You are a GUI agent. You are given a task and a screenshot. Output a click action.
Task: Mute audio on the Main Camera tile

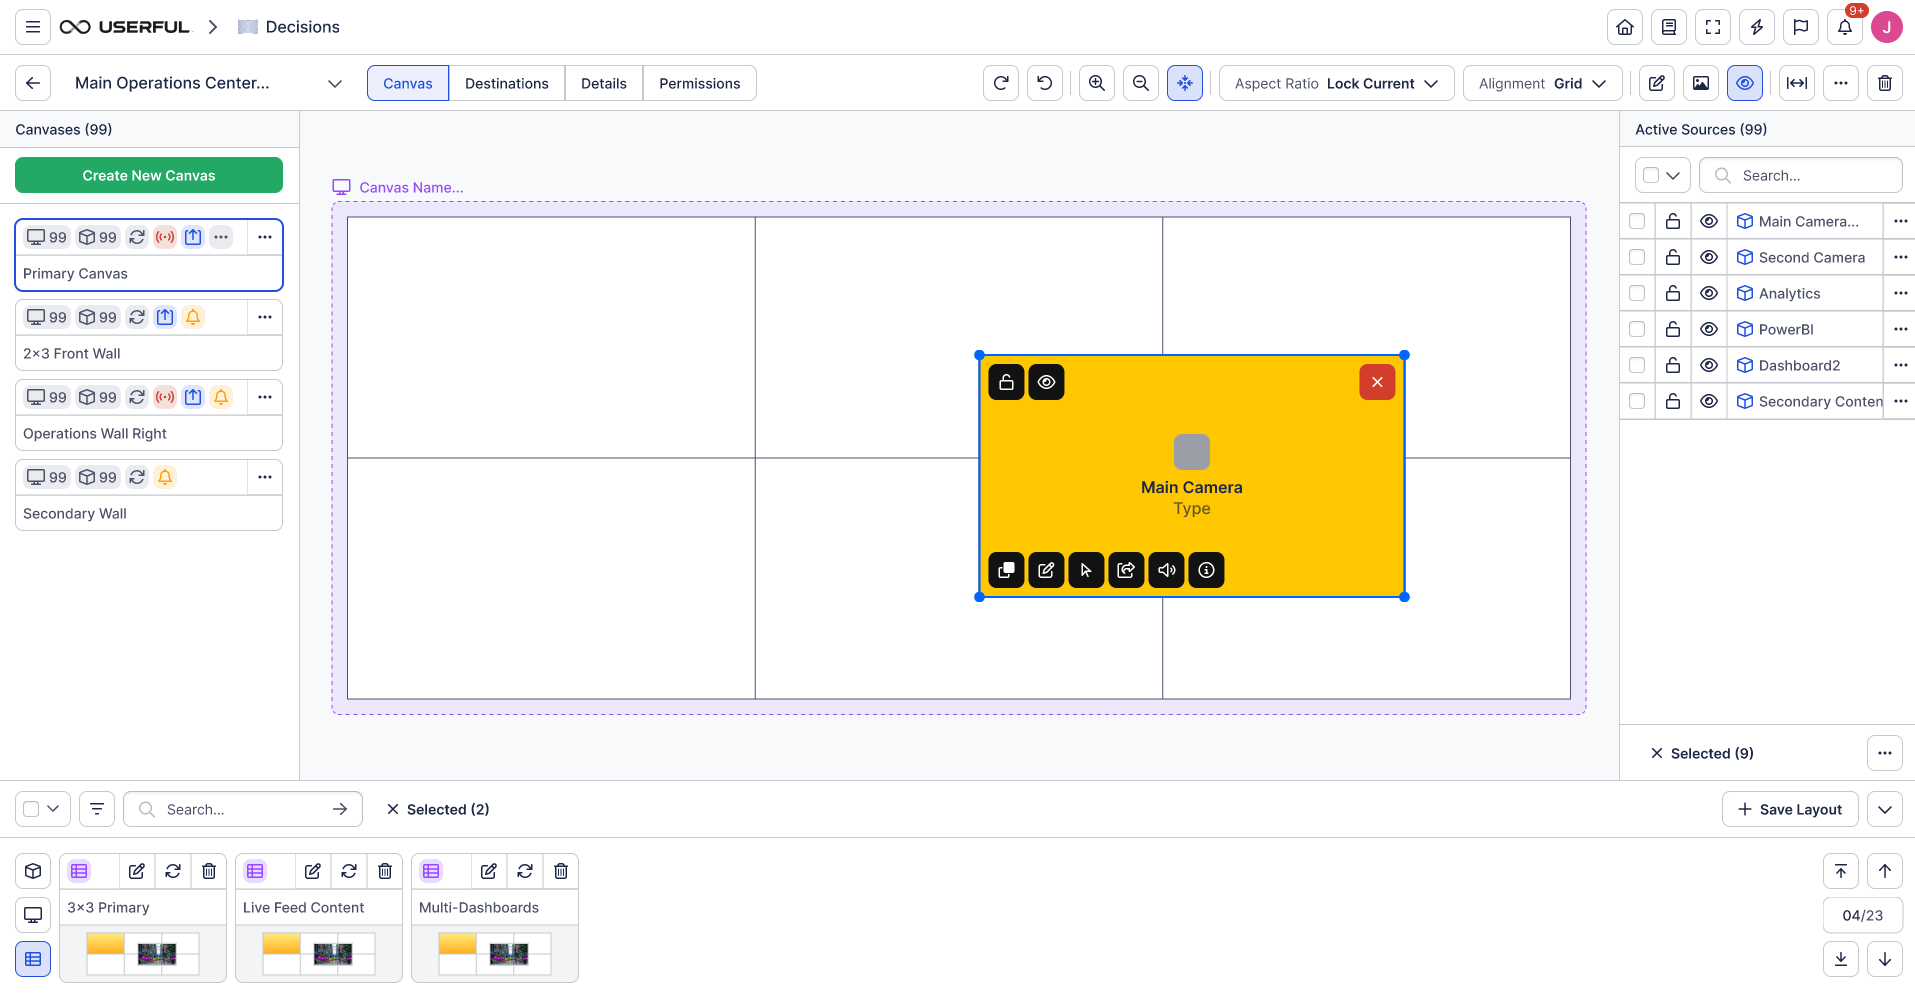(1166, 570)
